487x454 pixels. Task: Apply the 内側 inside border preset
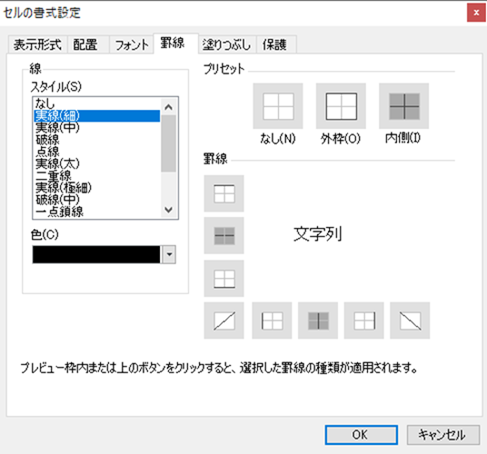[x=404, y=106]
